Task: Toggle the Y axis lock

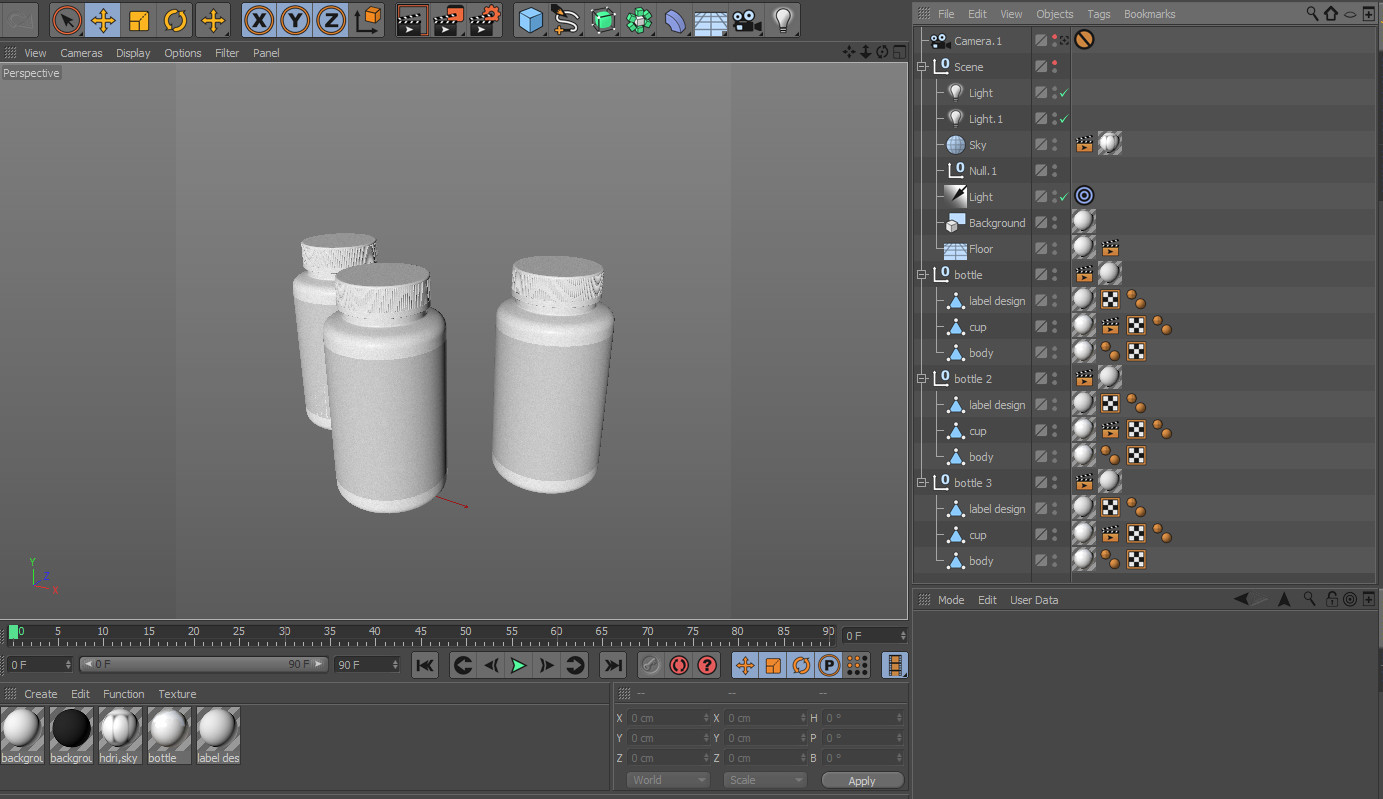Action: point(294,19)
